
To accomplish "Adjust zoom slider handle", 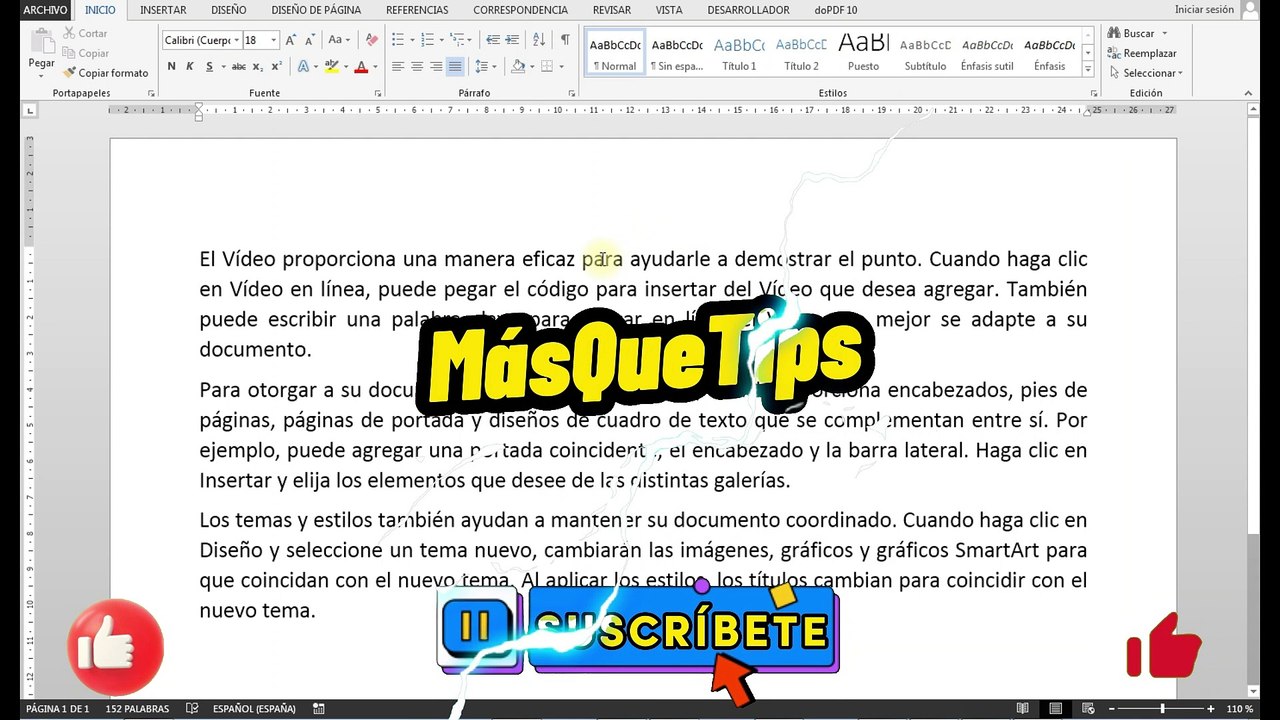I will (1162, 709).
